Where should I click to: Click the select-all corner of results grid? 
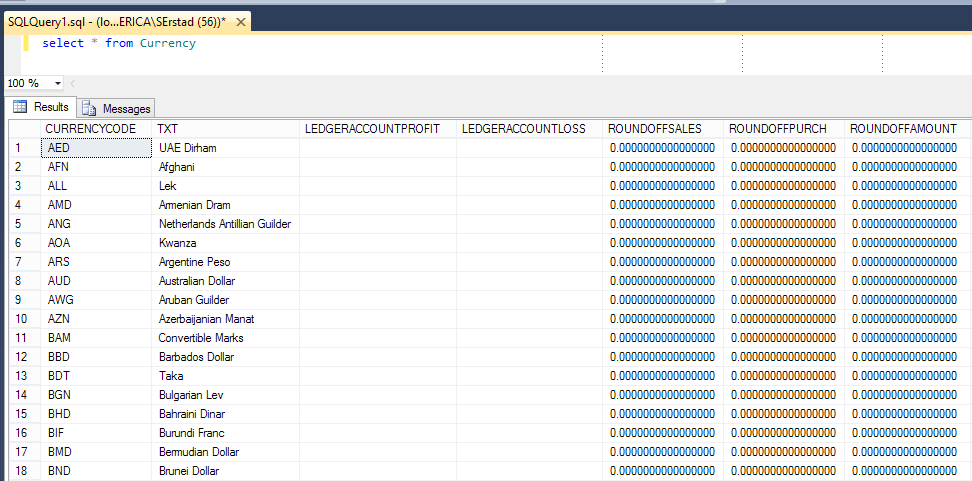coord(22,129)
